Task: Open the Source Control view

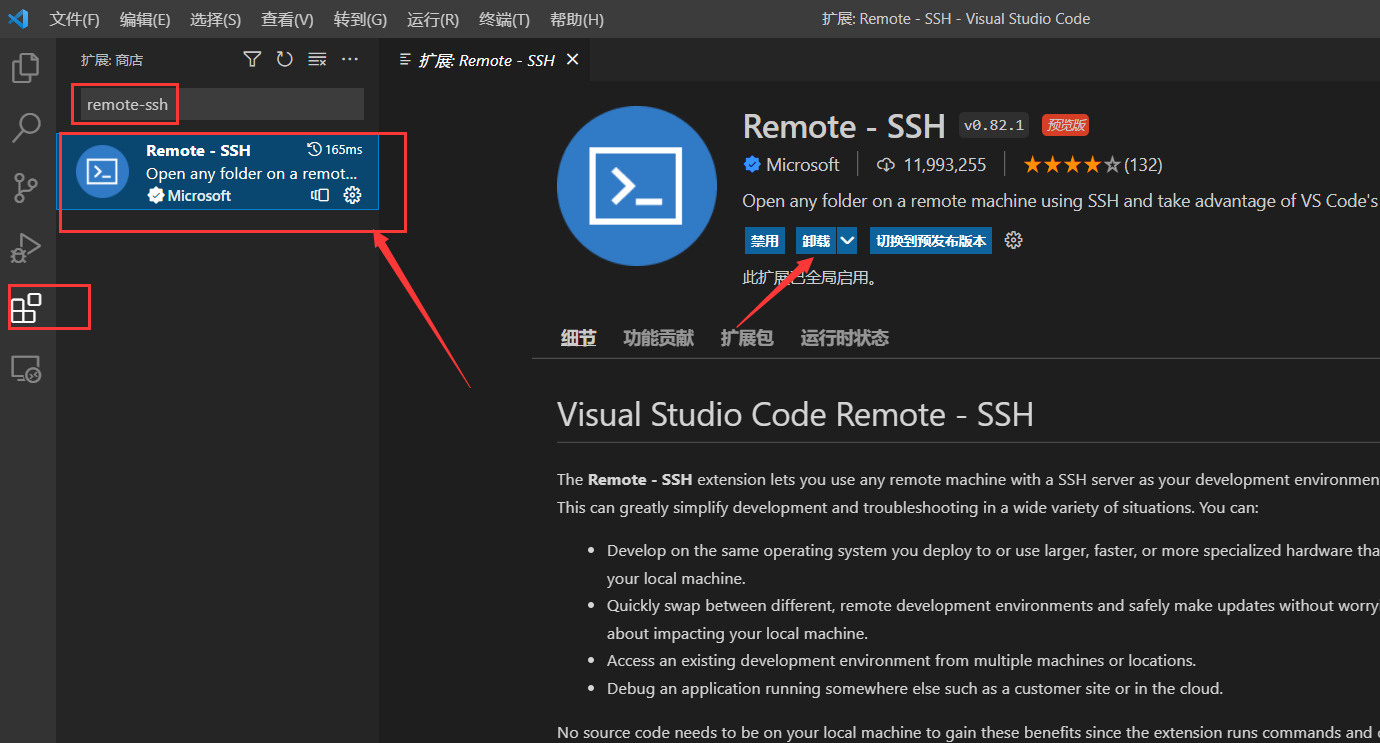Action: point(26,187)
